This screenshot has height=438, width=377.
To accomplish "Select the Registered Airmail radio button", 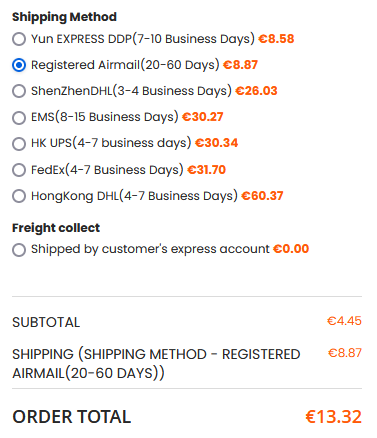I will pyautogui.click(x=19, y=65).
